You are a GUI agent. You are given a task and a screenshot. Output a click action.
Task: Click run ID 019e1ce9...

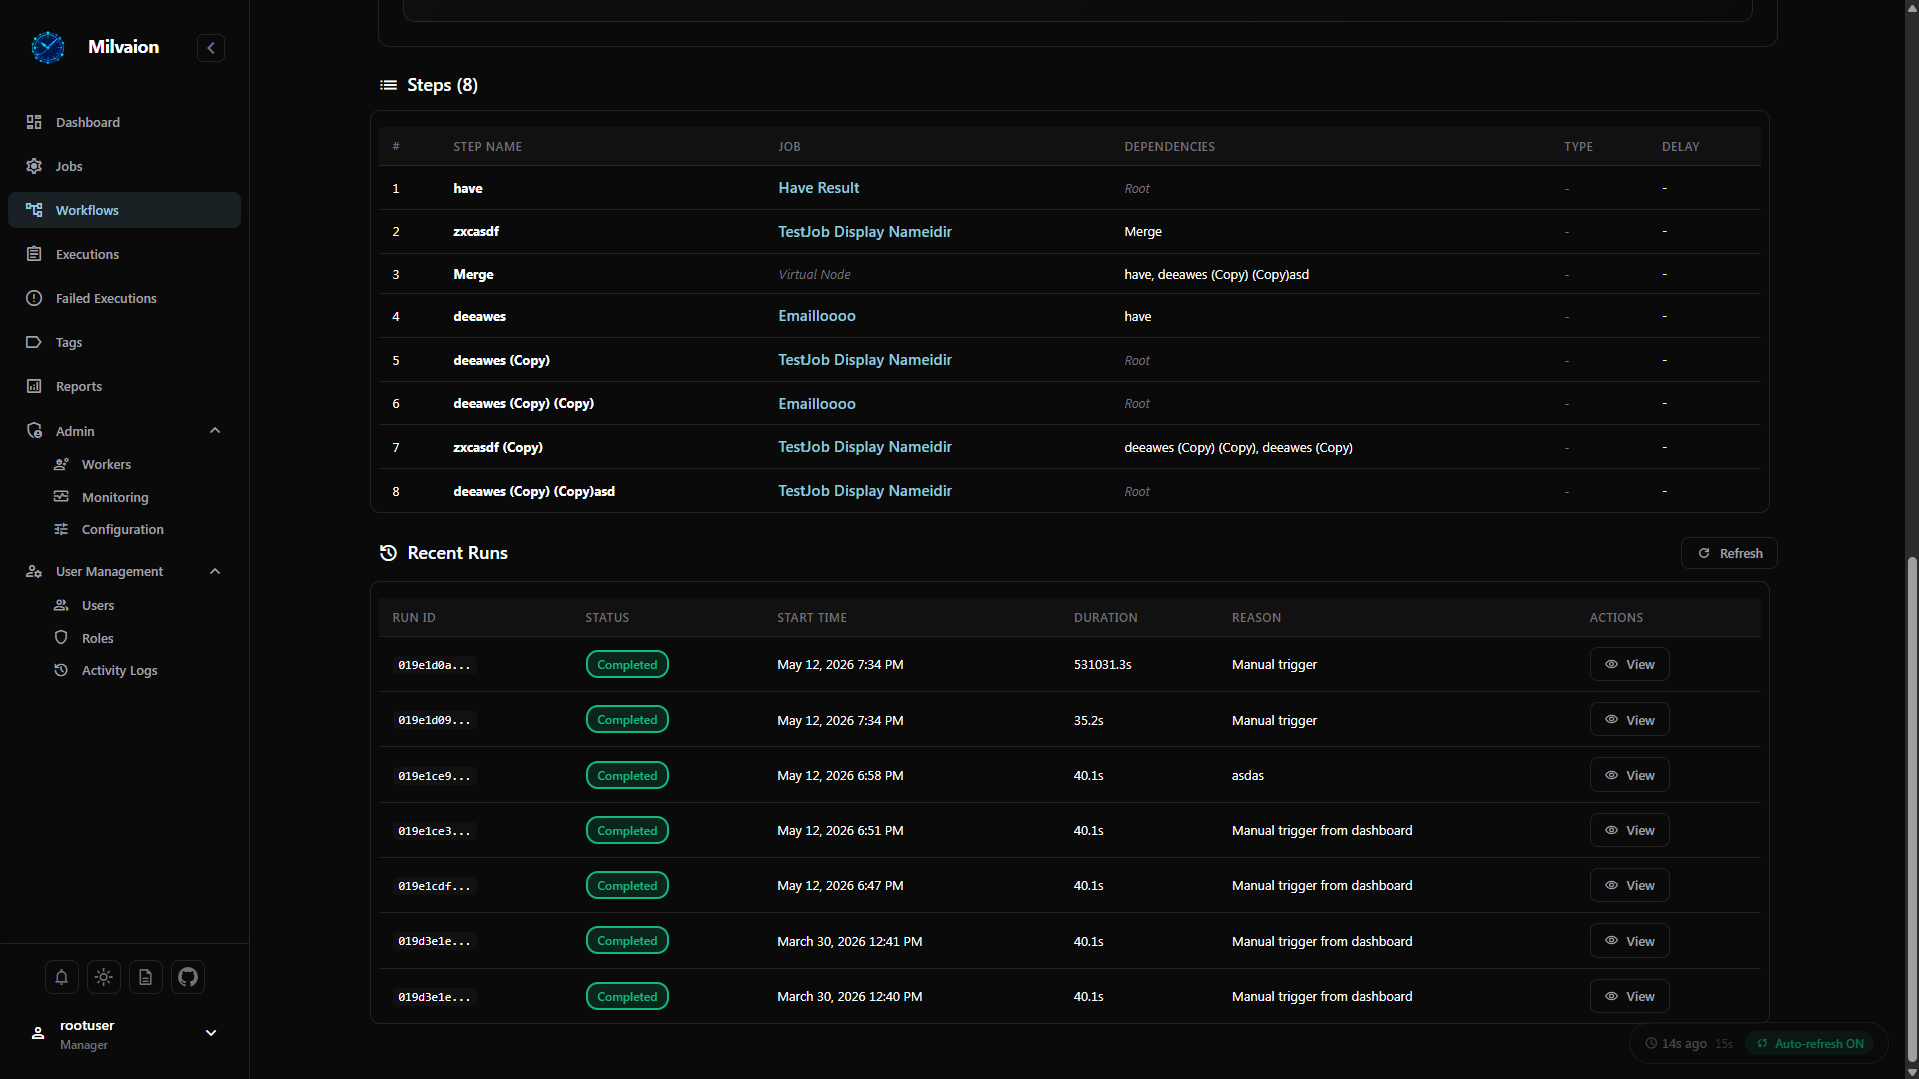pos(434,776)
